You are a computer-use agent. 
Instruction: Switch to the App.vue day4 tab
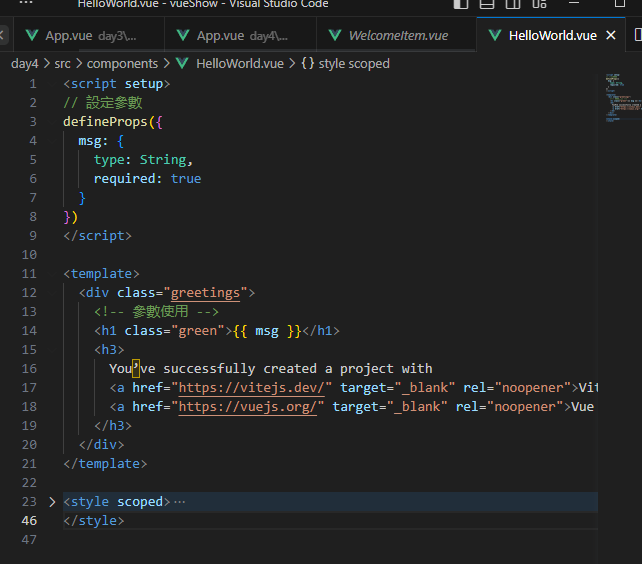(x=241, y=35)
